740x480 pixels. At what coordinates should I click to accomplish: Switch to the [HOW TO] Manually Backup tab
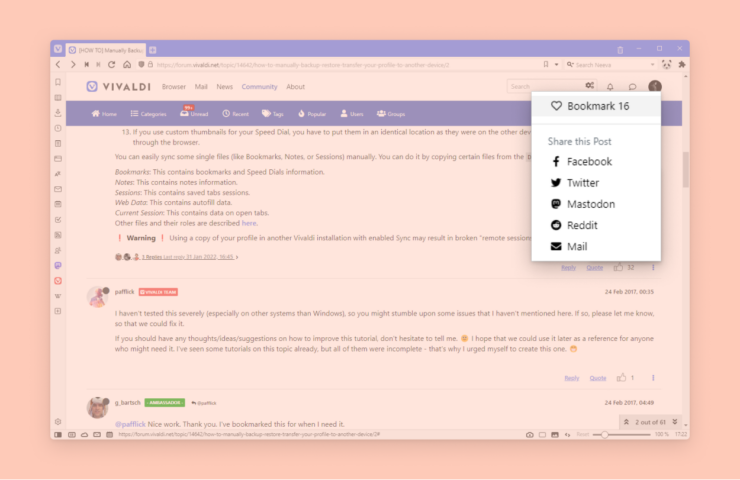pos(106,50)
